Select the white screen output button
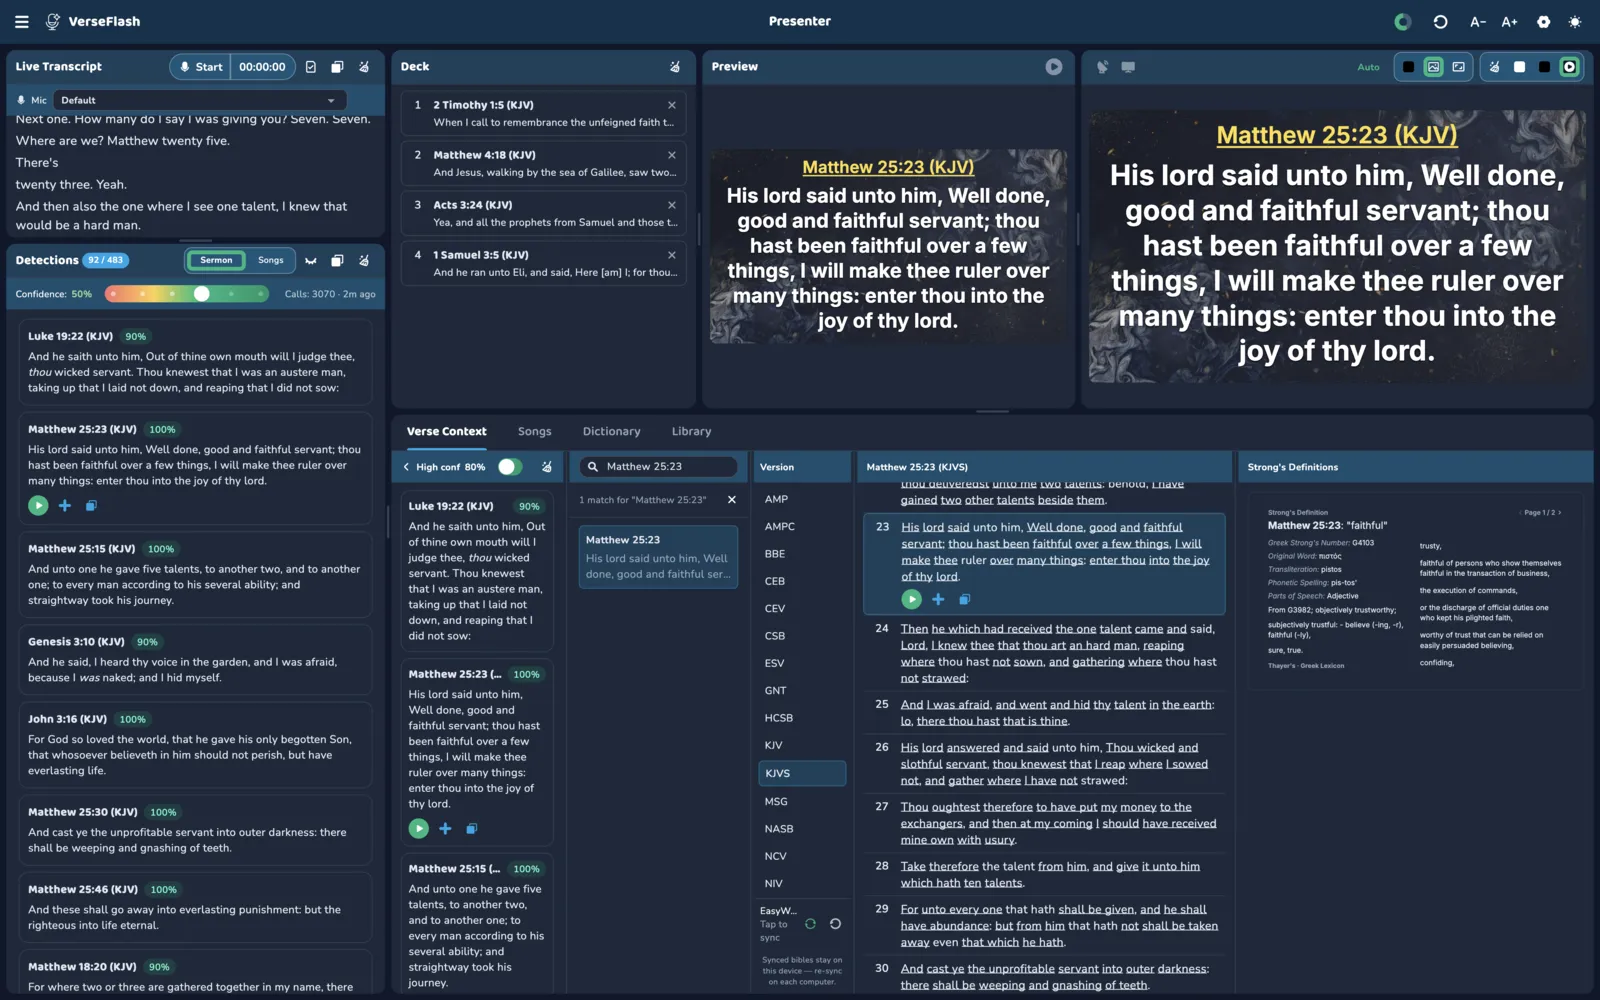This screenshot has height=1000, width=1600. pos(1519,67)
